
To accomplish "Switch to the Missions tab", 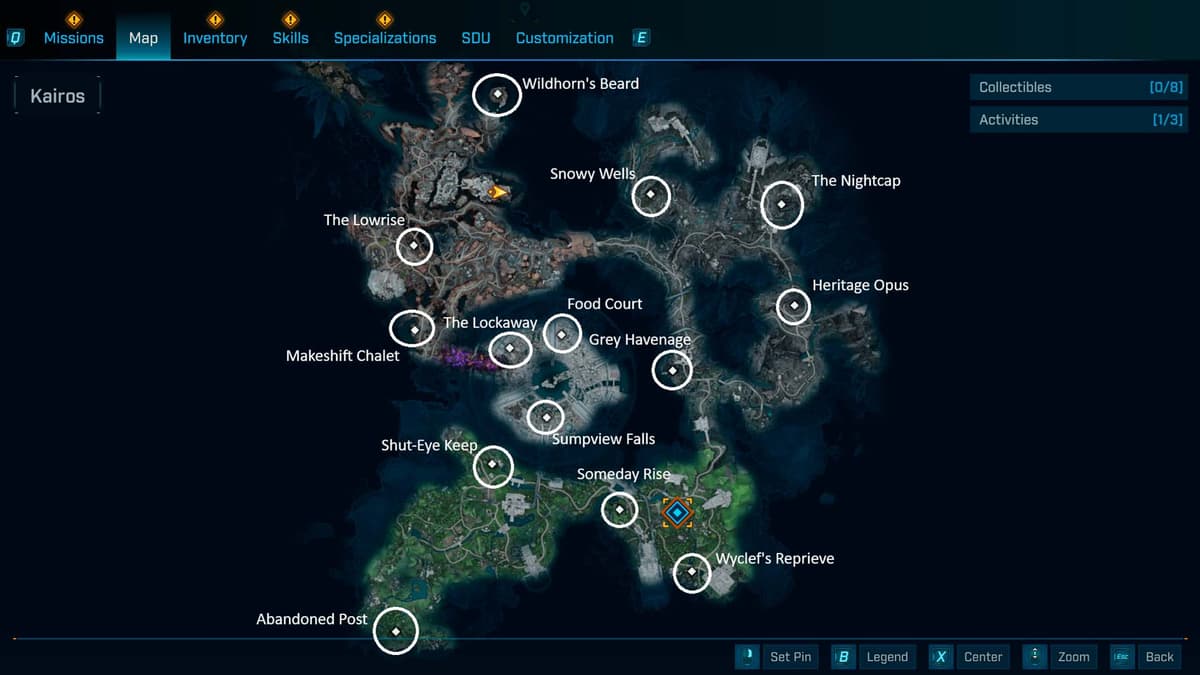I will [73, 38].
